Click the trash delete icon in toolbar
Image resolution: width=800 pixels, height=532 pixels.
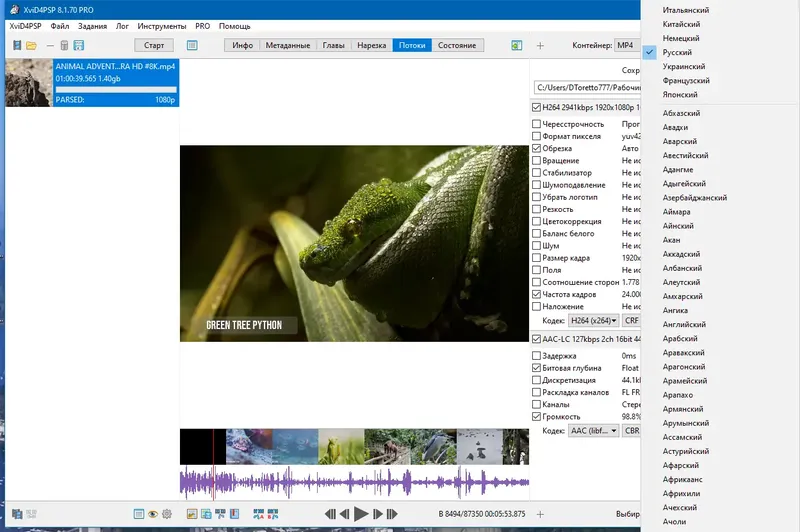coord(64,45)
